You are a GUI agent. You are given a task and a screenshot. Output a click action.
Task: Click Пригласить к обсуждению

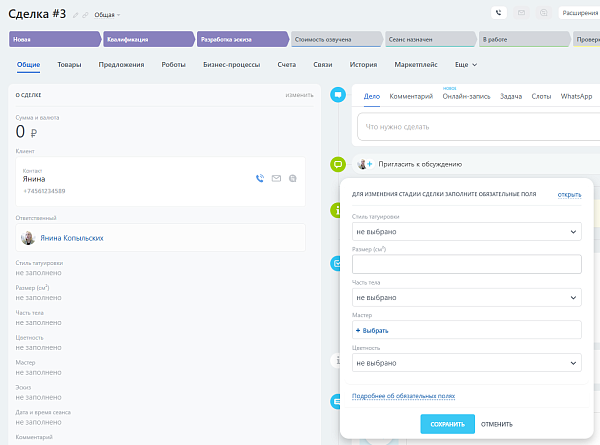pos(420,164)
